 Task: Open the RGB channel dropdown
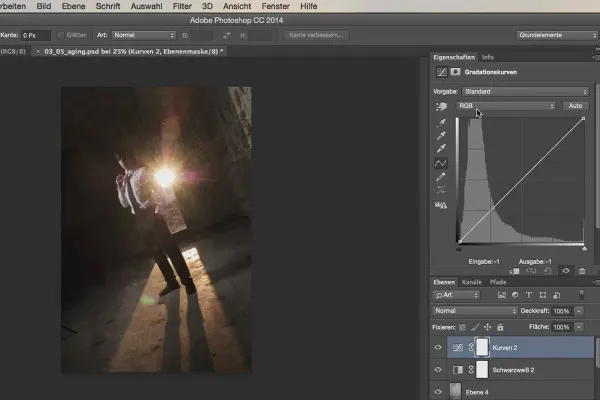[506, 106]
